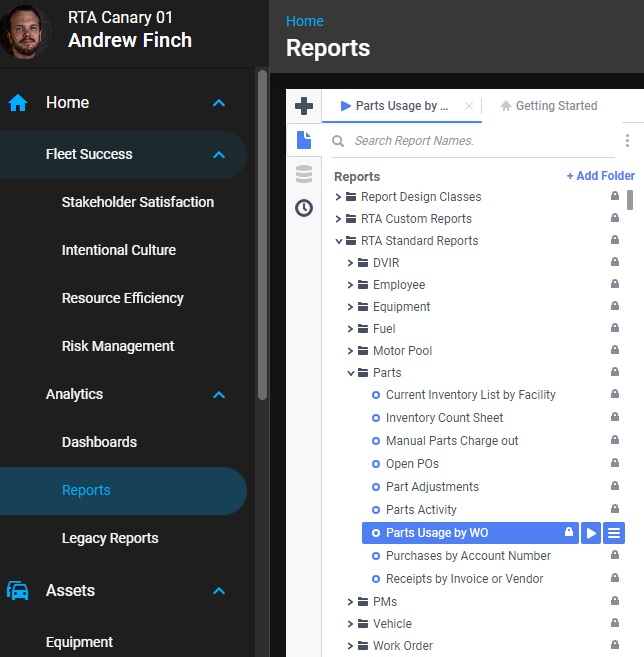Click the plus icon to create new report
Screen dimensions: 644x657
pyautogui.click(x=304, y=106)
